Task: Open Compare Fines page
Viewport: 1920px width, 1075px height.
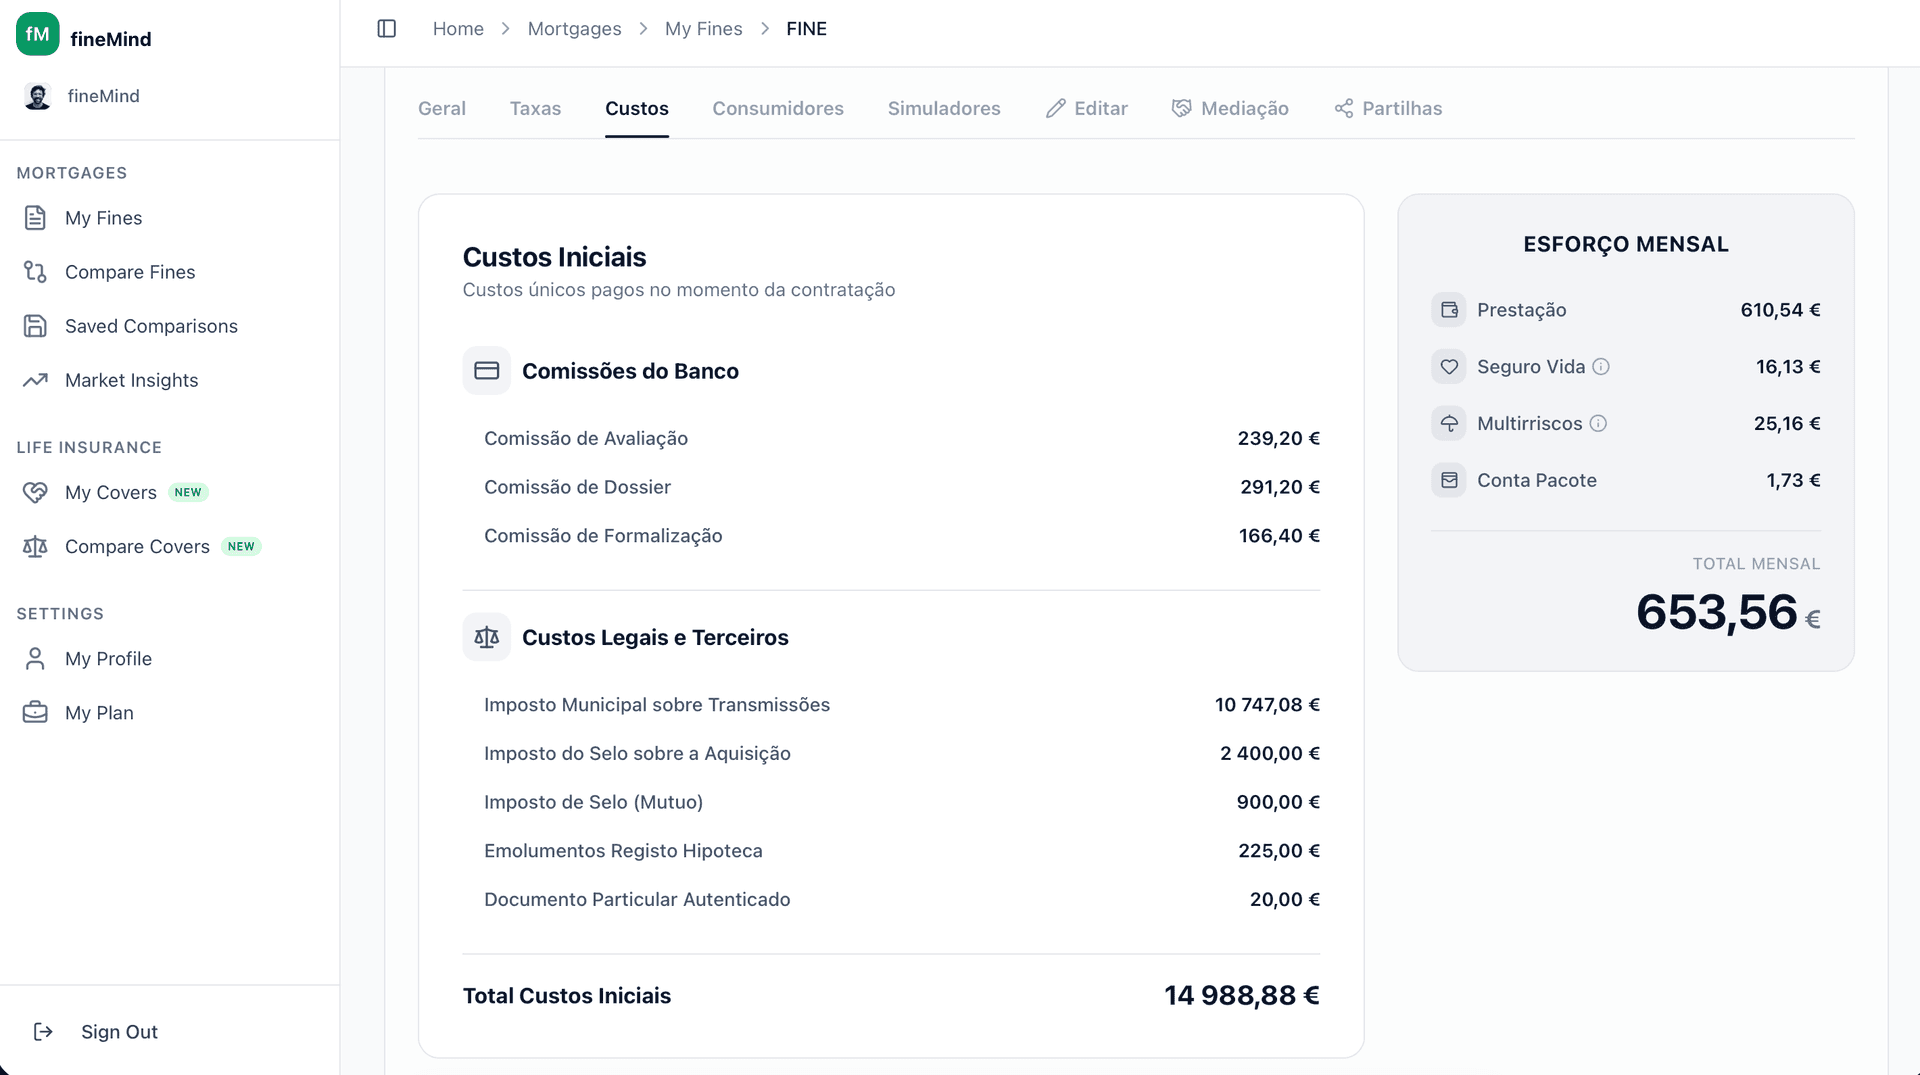Action: [129, 272]
